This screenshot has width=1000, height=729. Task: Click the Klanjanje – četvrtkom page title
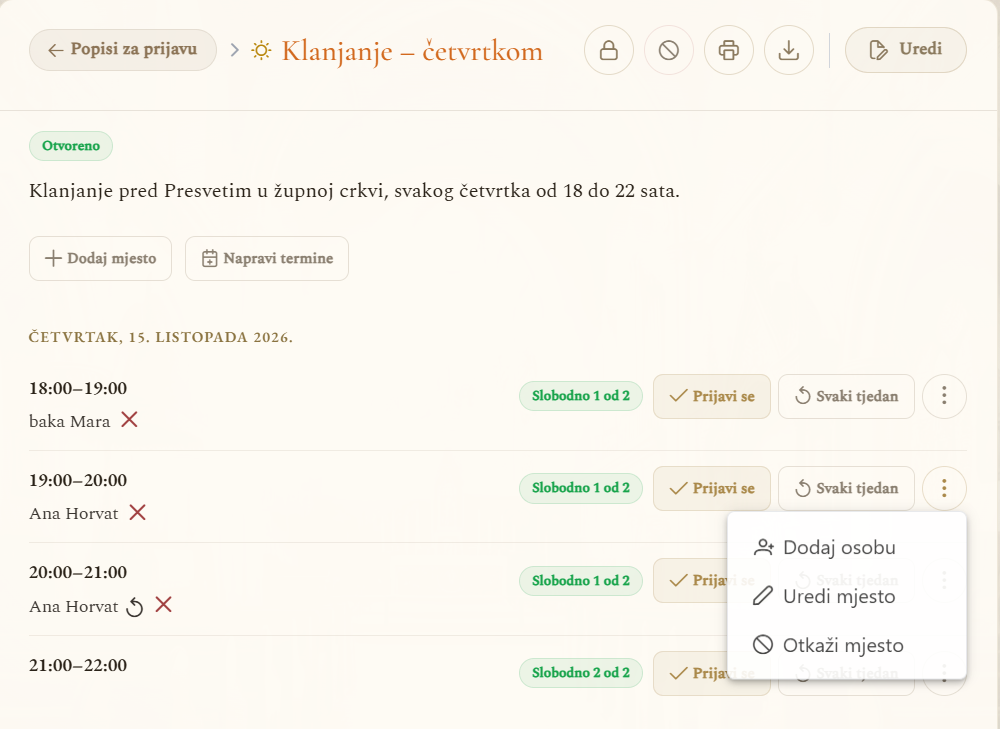pyautogui.click(x=412, y=51)
